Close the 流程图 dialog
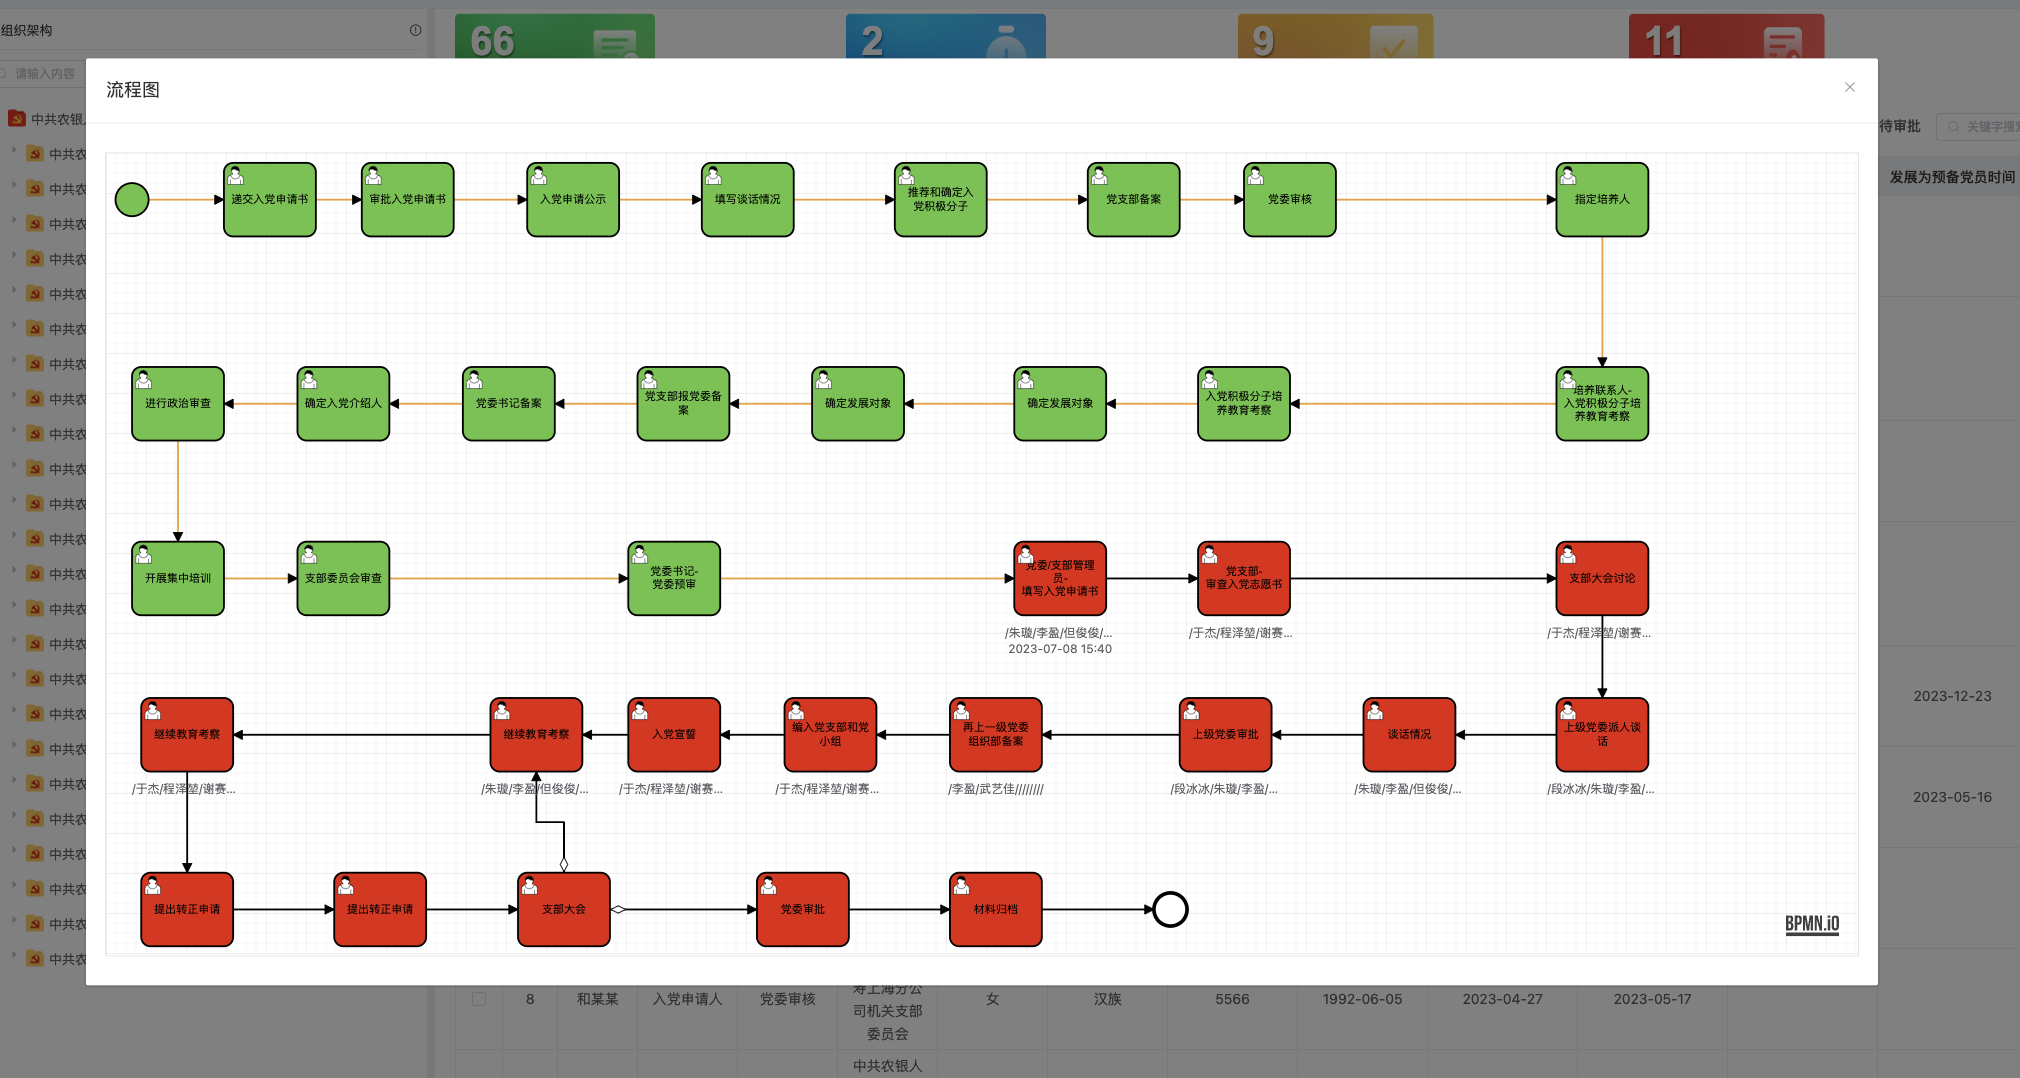This screenshot has height=1078, width=2020. pyautogui.click(x=1849, y=87)
